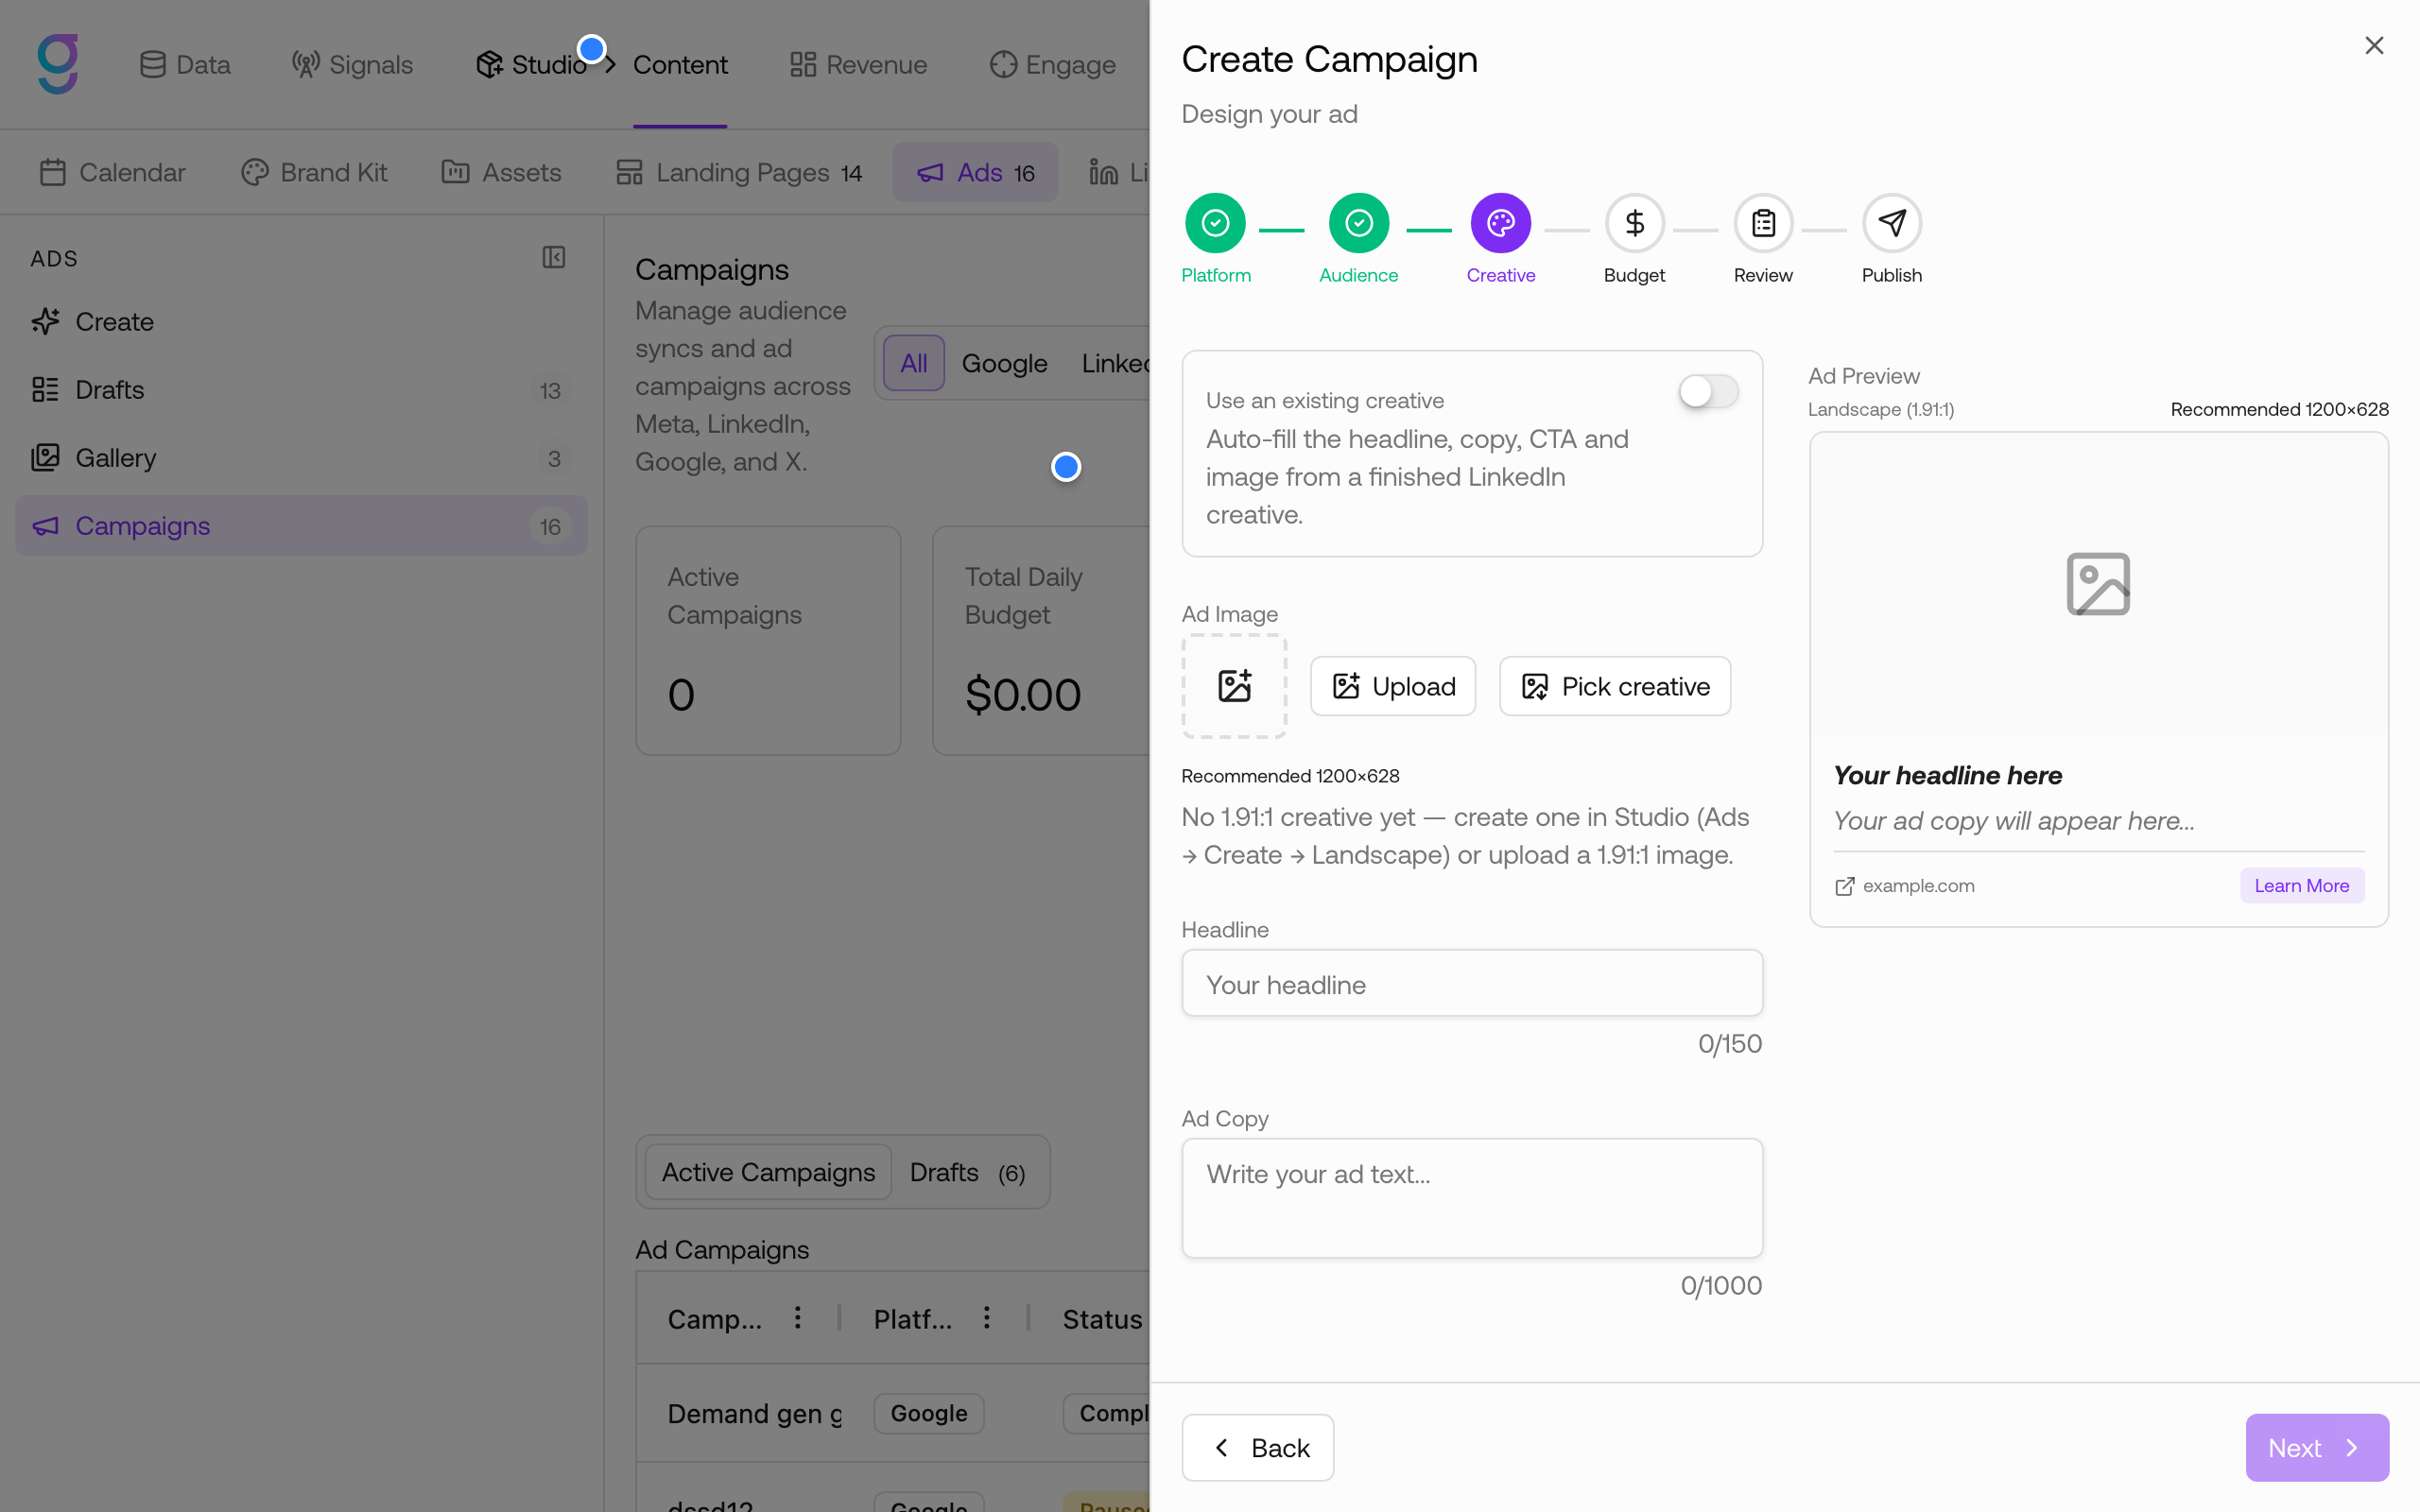Open the Platform column options menu

987,1318
